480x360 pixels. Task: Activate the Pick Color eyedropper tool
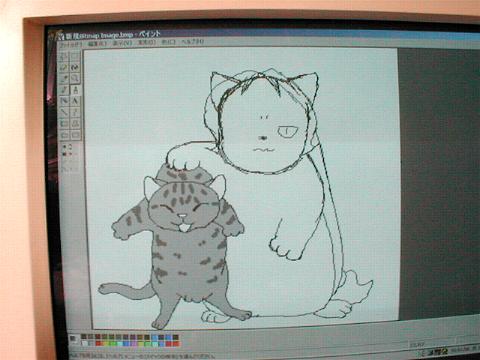point(64,79)
